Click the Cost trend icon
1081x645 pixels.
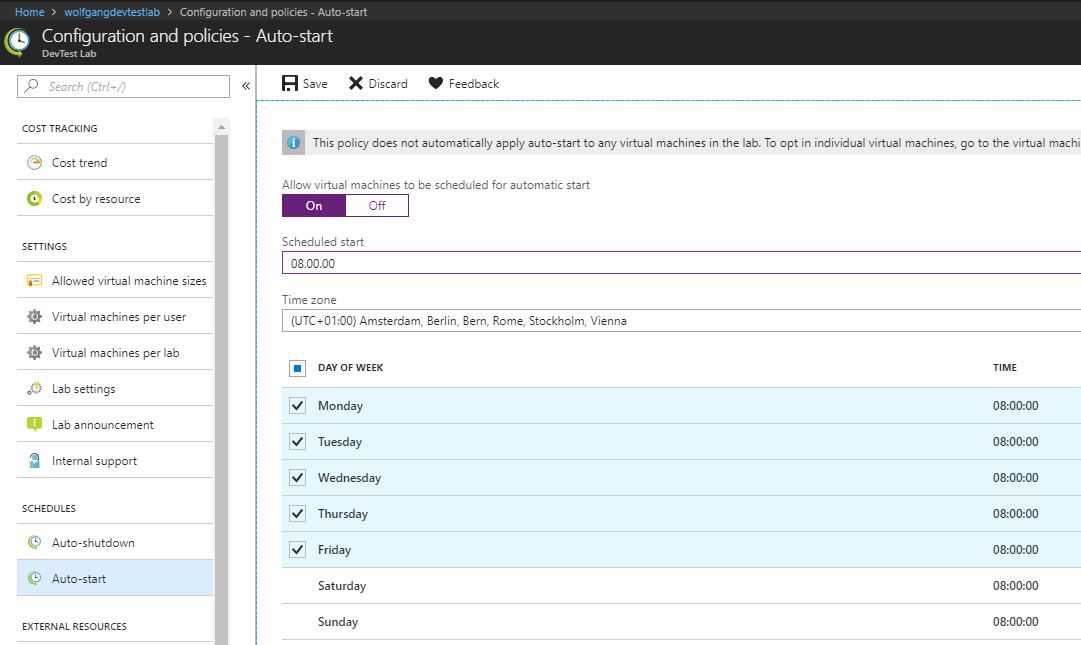click(x=34, y=163)
